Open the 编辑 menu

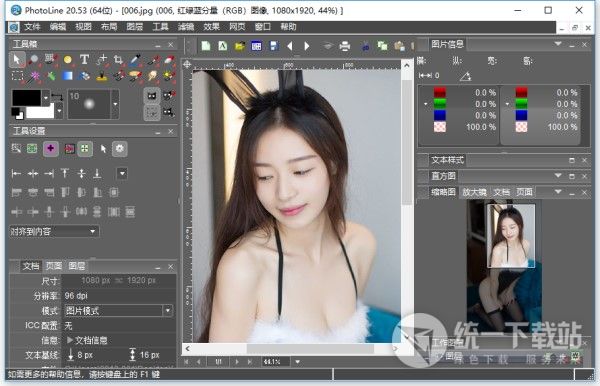[x=57, y=27]
